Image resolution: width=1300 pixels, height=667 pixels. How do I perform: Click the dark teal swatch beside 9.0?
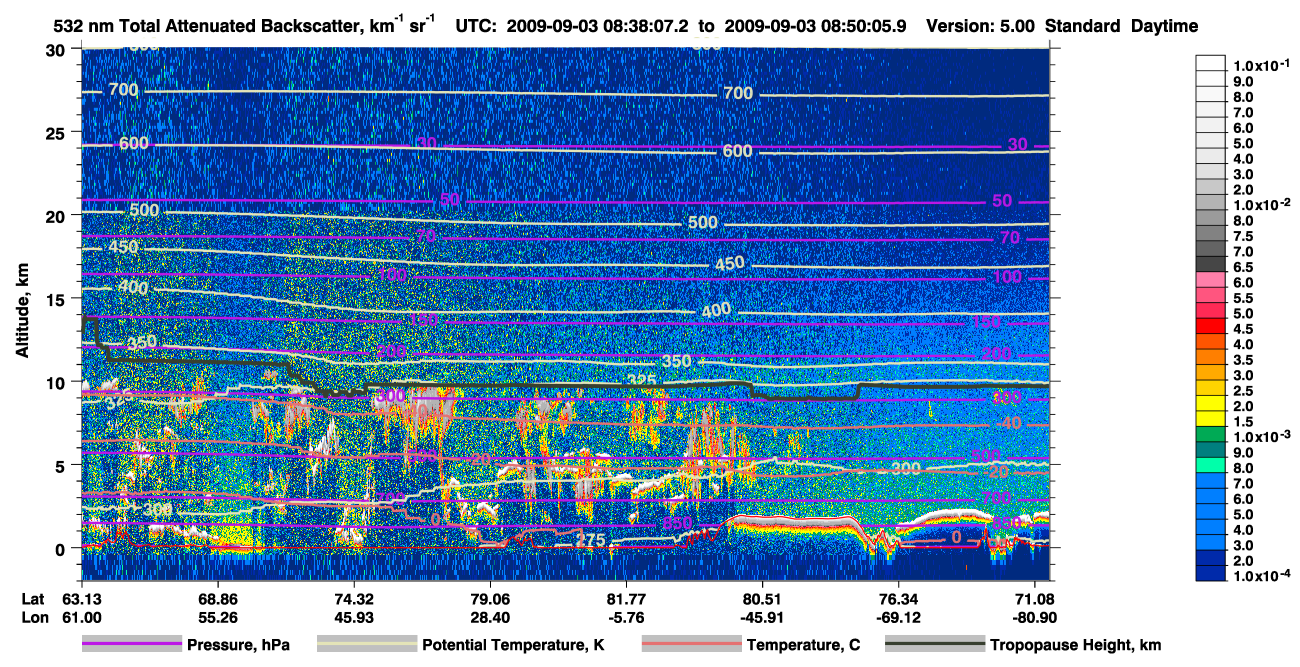pyautogui.click(x=1210, y=450)
